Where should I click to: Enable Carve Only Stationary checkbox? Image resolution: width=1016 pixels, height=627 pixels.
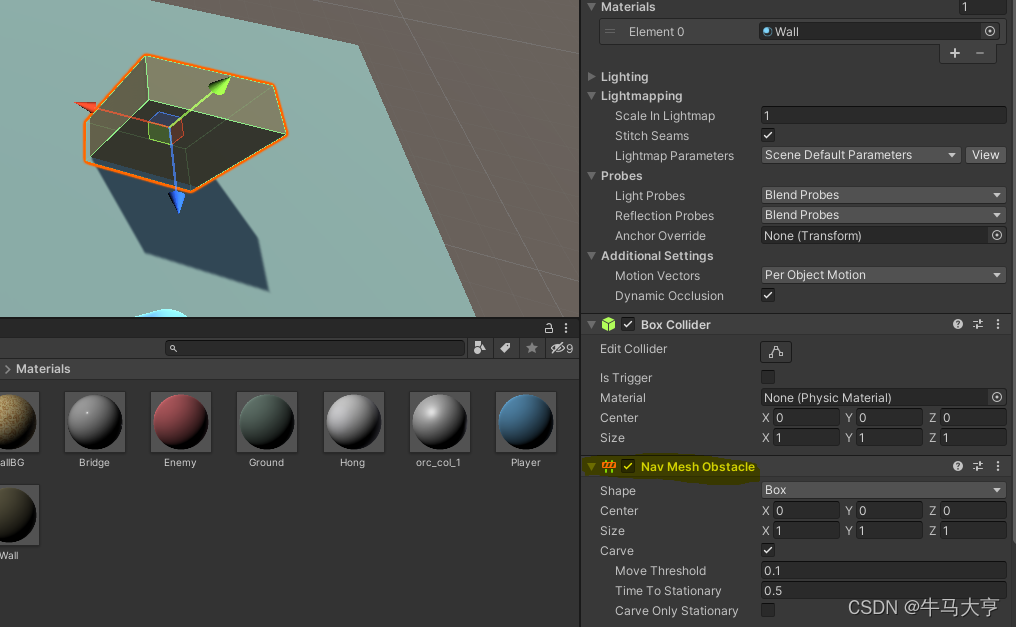(768, 610)
